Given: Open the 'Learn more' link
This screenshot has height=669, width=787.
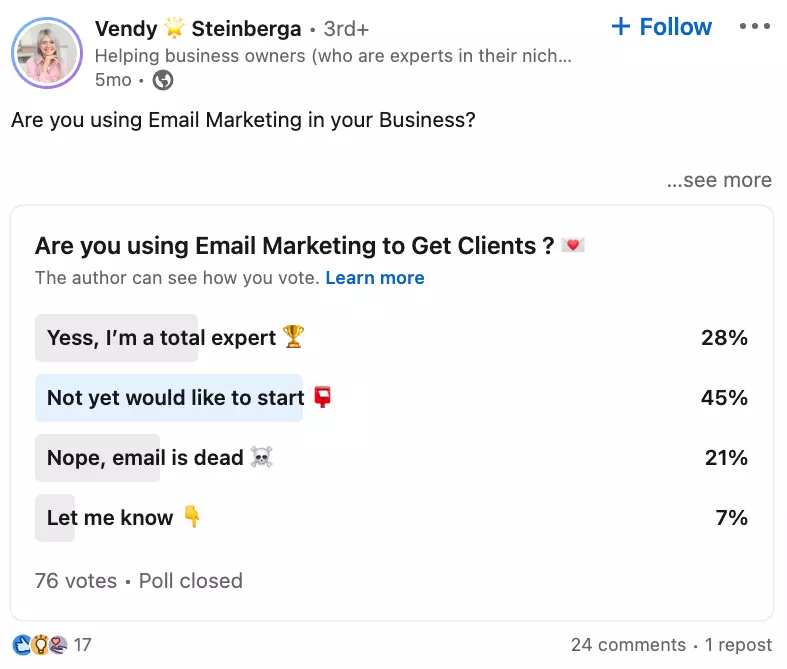Looking at the screenshot, I should coord(375,278).
